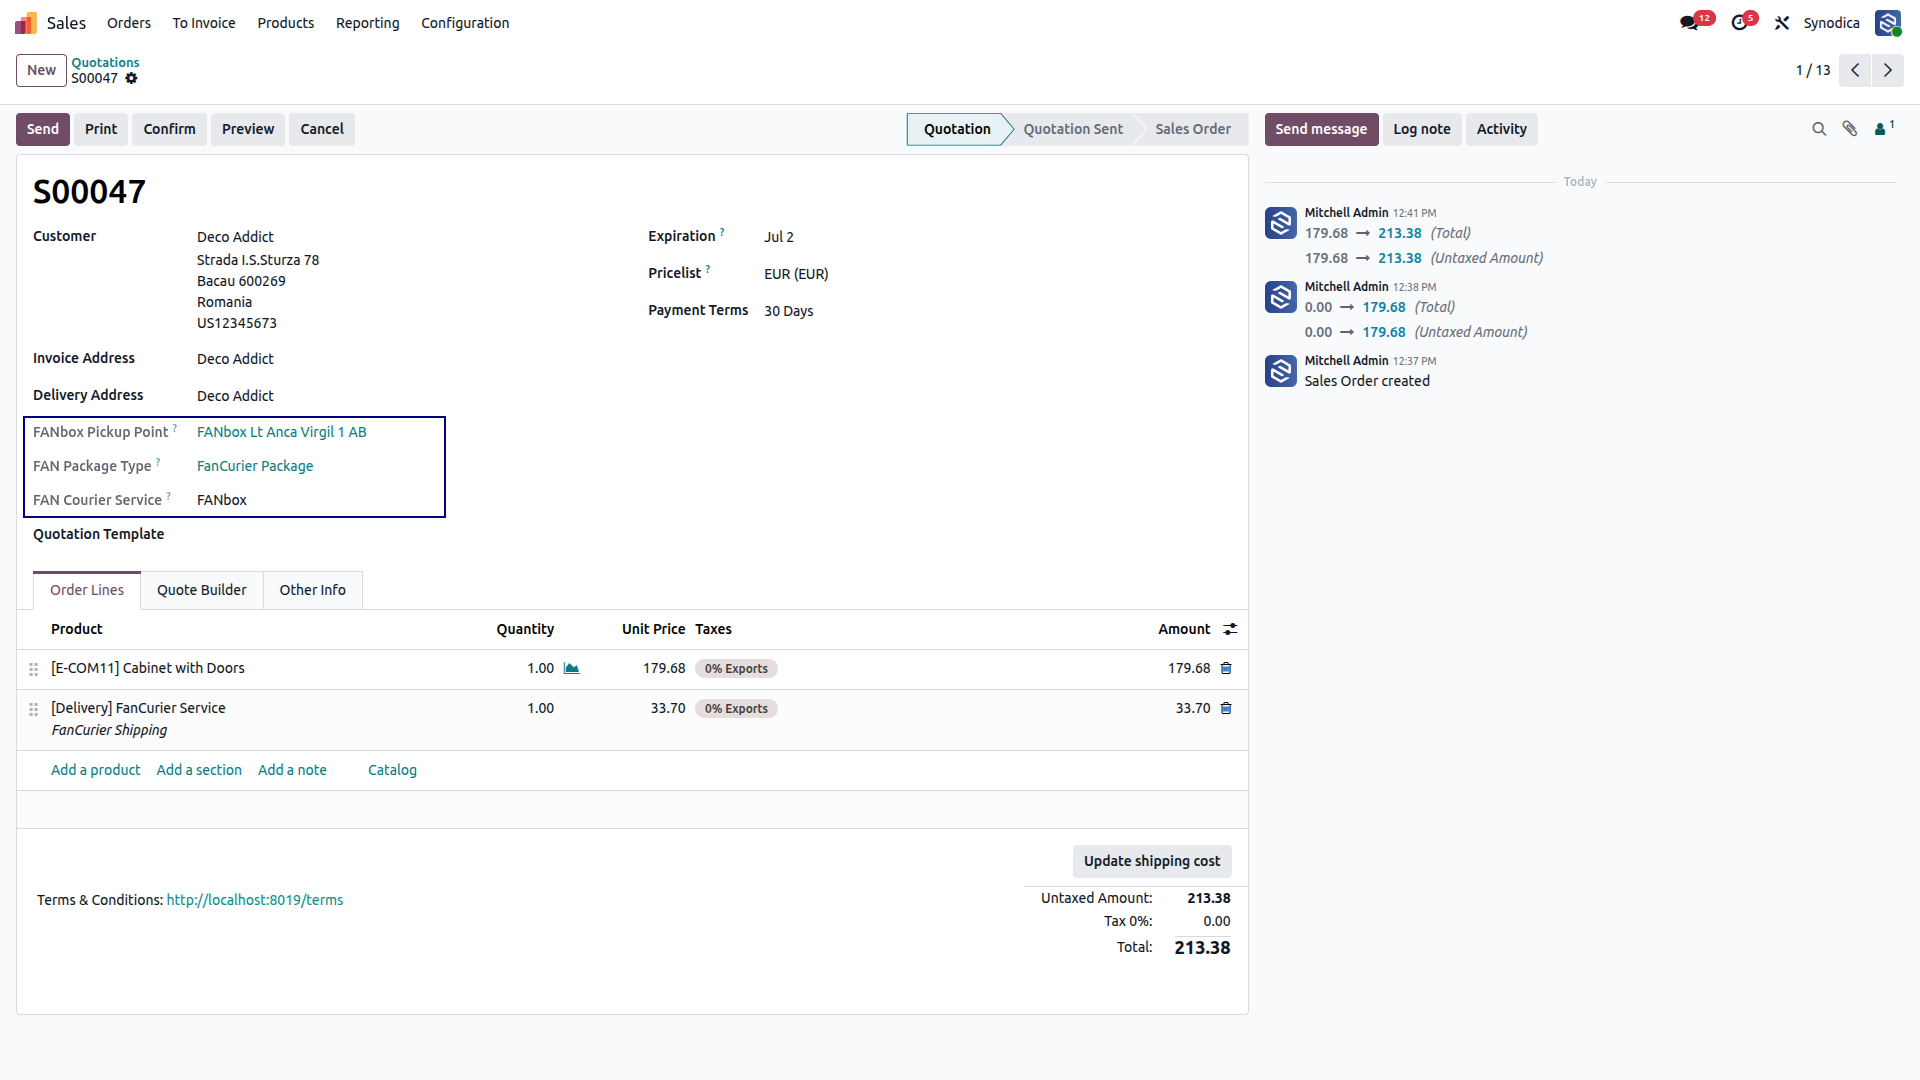Click Mitchell Admin avatar on 12:41 PM message
The image size is (1920, 1080).
tap(1281, 223)
